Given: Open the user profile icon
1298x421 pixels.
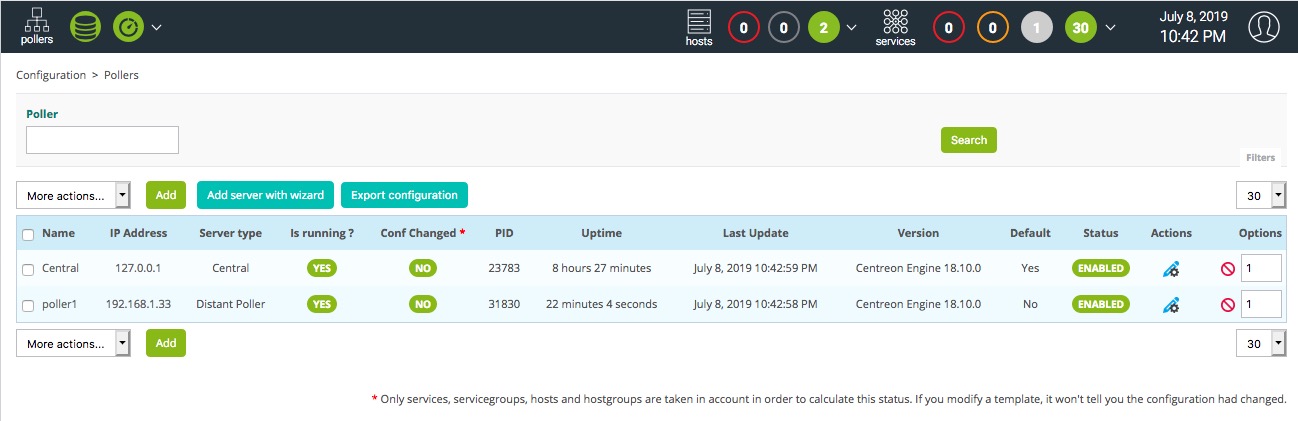Looking at the screenshot, I should tap(1264, 27).
